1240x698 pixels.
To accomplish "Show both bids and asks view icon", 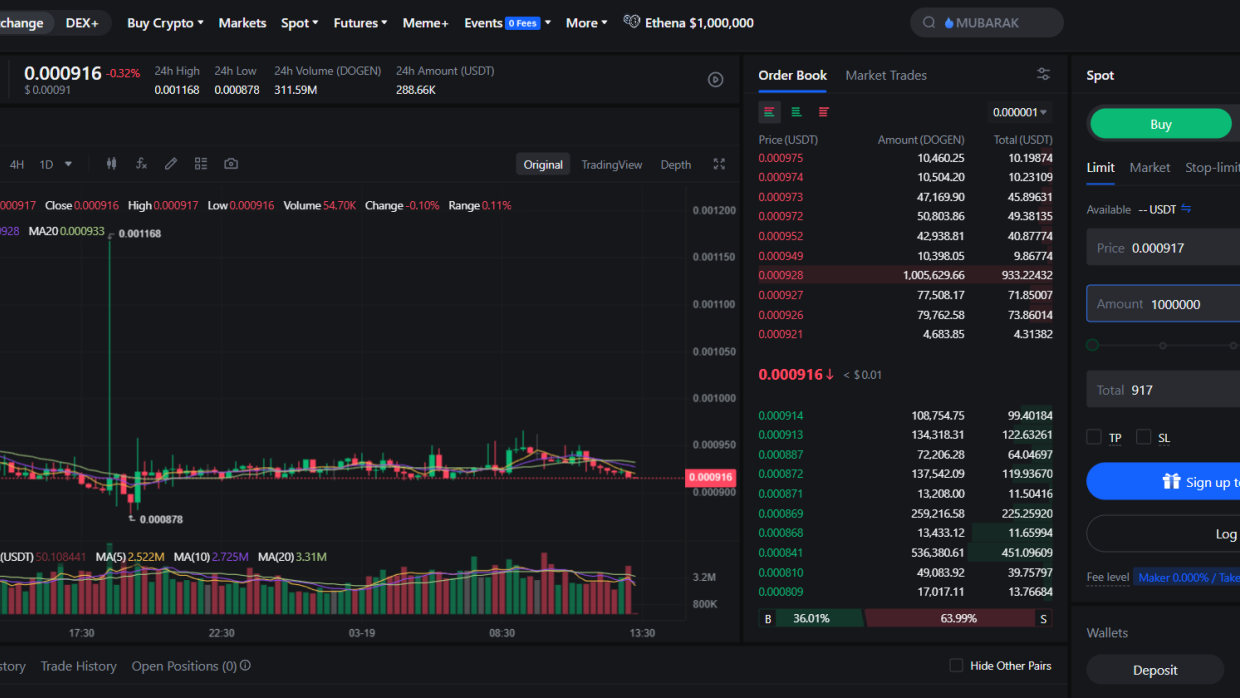I will [769, 112].
